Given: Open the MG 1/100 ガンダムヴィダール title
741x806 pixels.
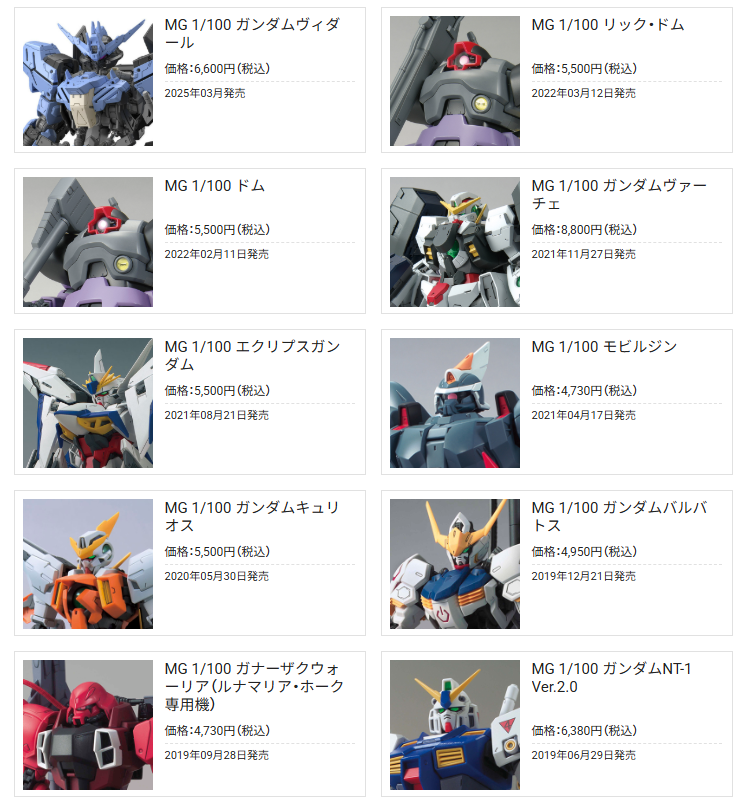Looking at the screenshot, I should tap(252, 33).
